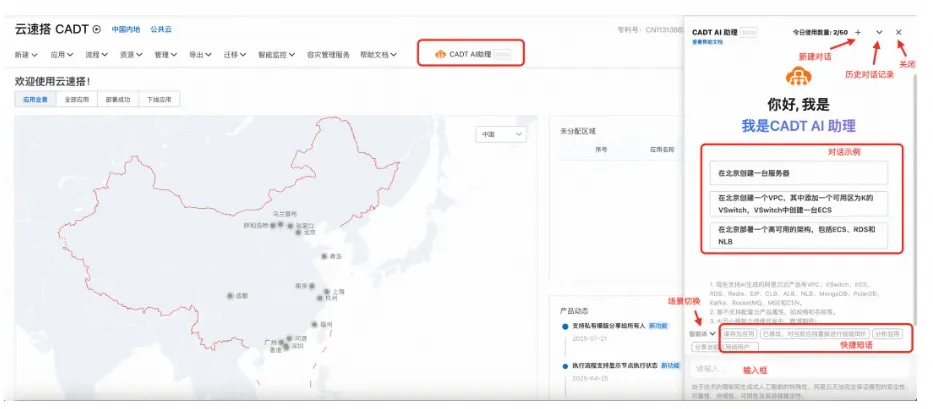Select the 福州 city marker on the map
Viewport: 933px width, 409px height.
click(314, 324)
